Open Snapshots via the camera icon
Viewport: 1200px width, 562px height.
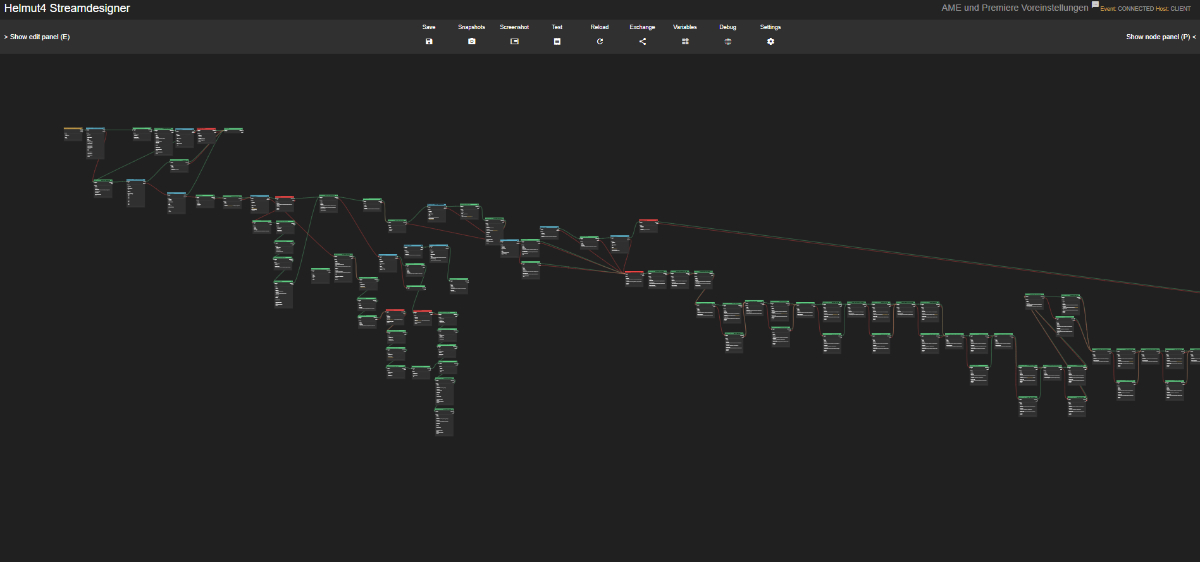click(472, 42)
